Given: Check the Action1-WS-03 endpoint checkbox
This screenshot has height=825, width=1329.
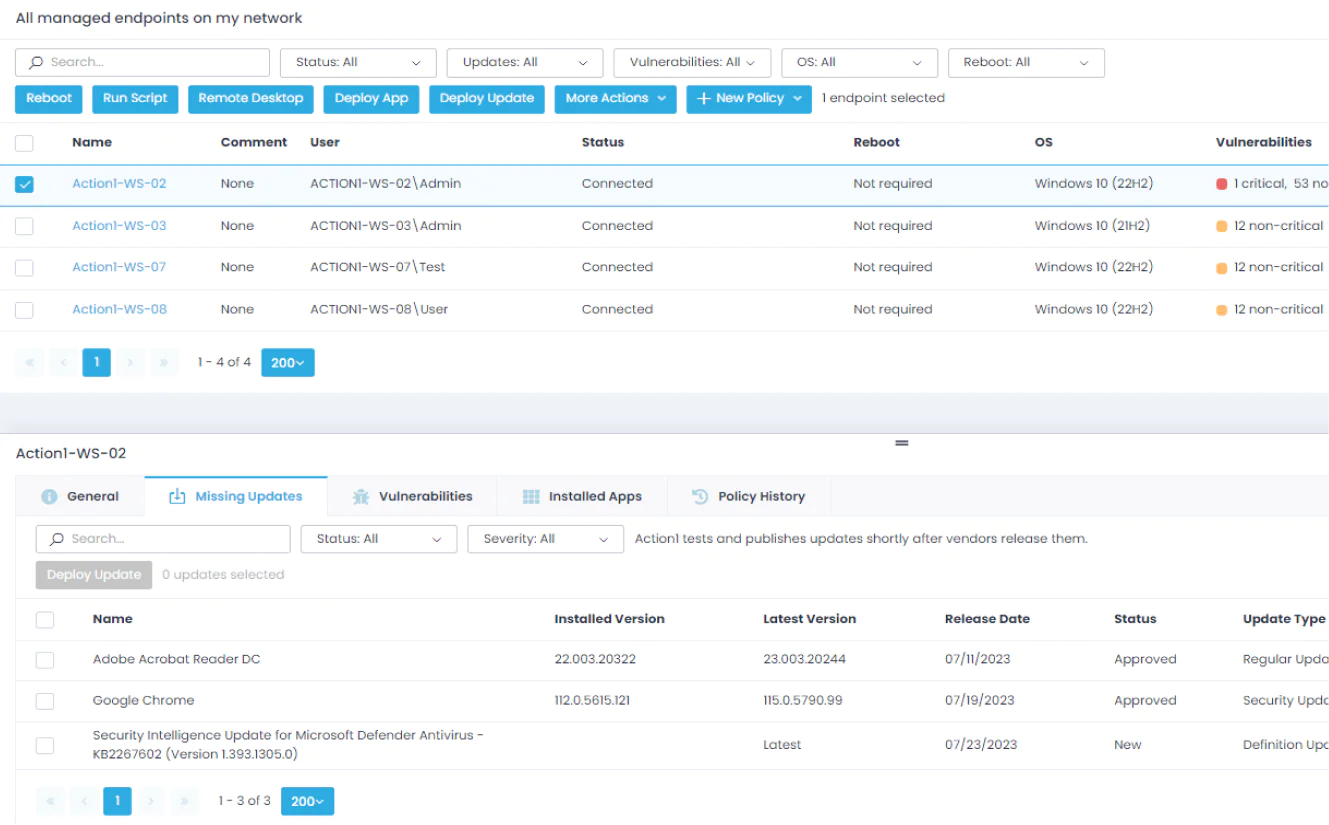Looking at the screenshot, I should 24,226.
